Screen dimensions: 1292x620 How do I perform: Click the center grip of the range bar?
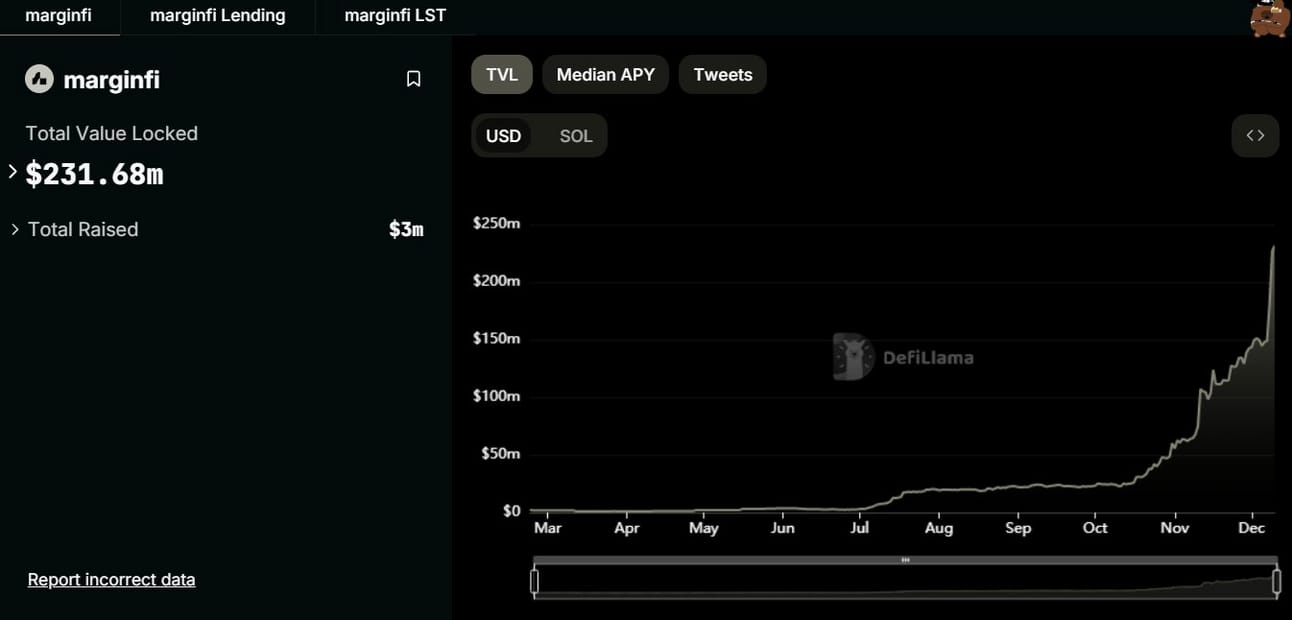905,560
